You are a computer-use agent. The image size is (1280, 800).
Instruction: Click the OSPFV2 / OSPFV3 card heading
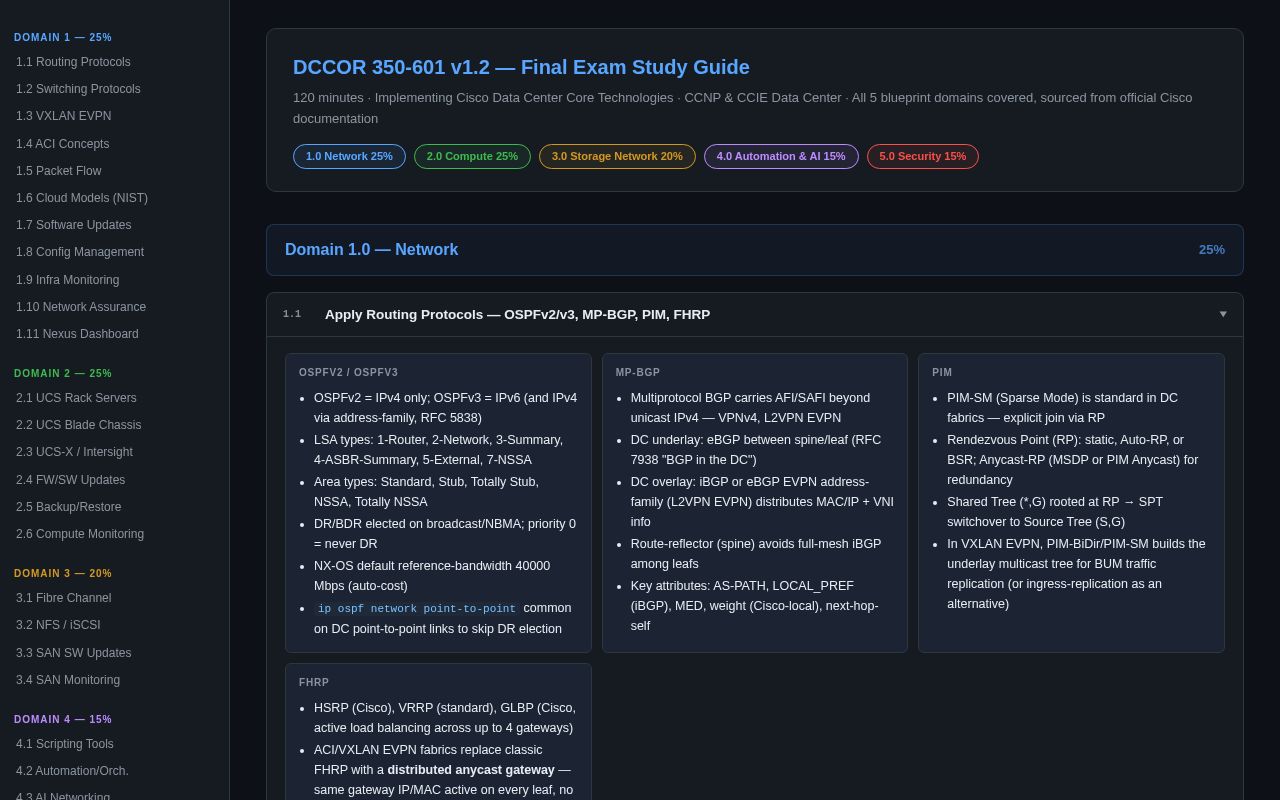[x=348, y=373]
